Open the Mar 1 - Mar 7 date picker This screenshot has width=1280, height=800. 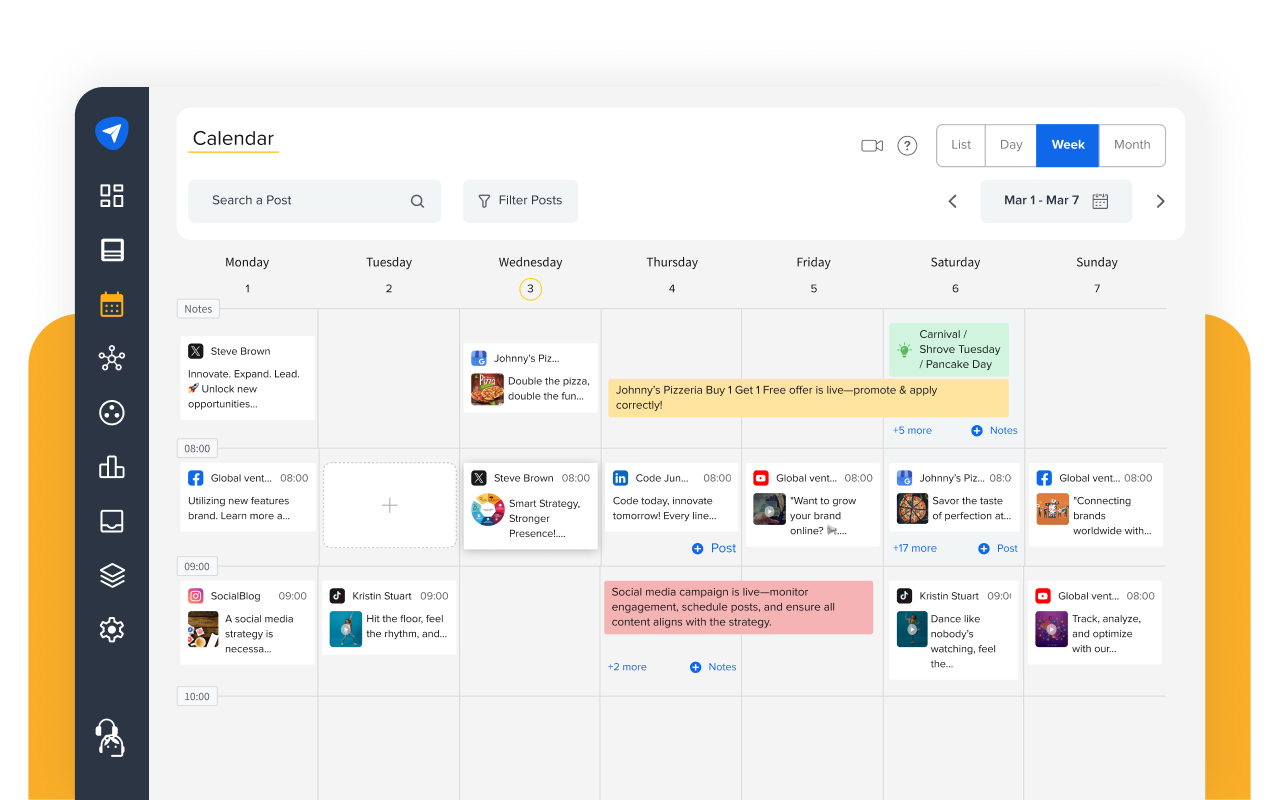[1056, 201]
